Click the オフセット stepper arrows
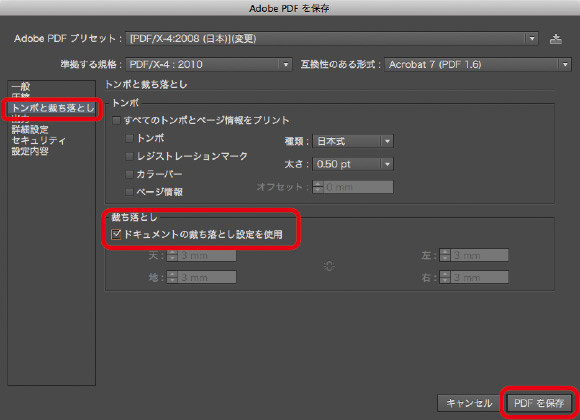The height and width of the screenshot is (420, 580). point(318,187)
